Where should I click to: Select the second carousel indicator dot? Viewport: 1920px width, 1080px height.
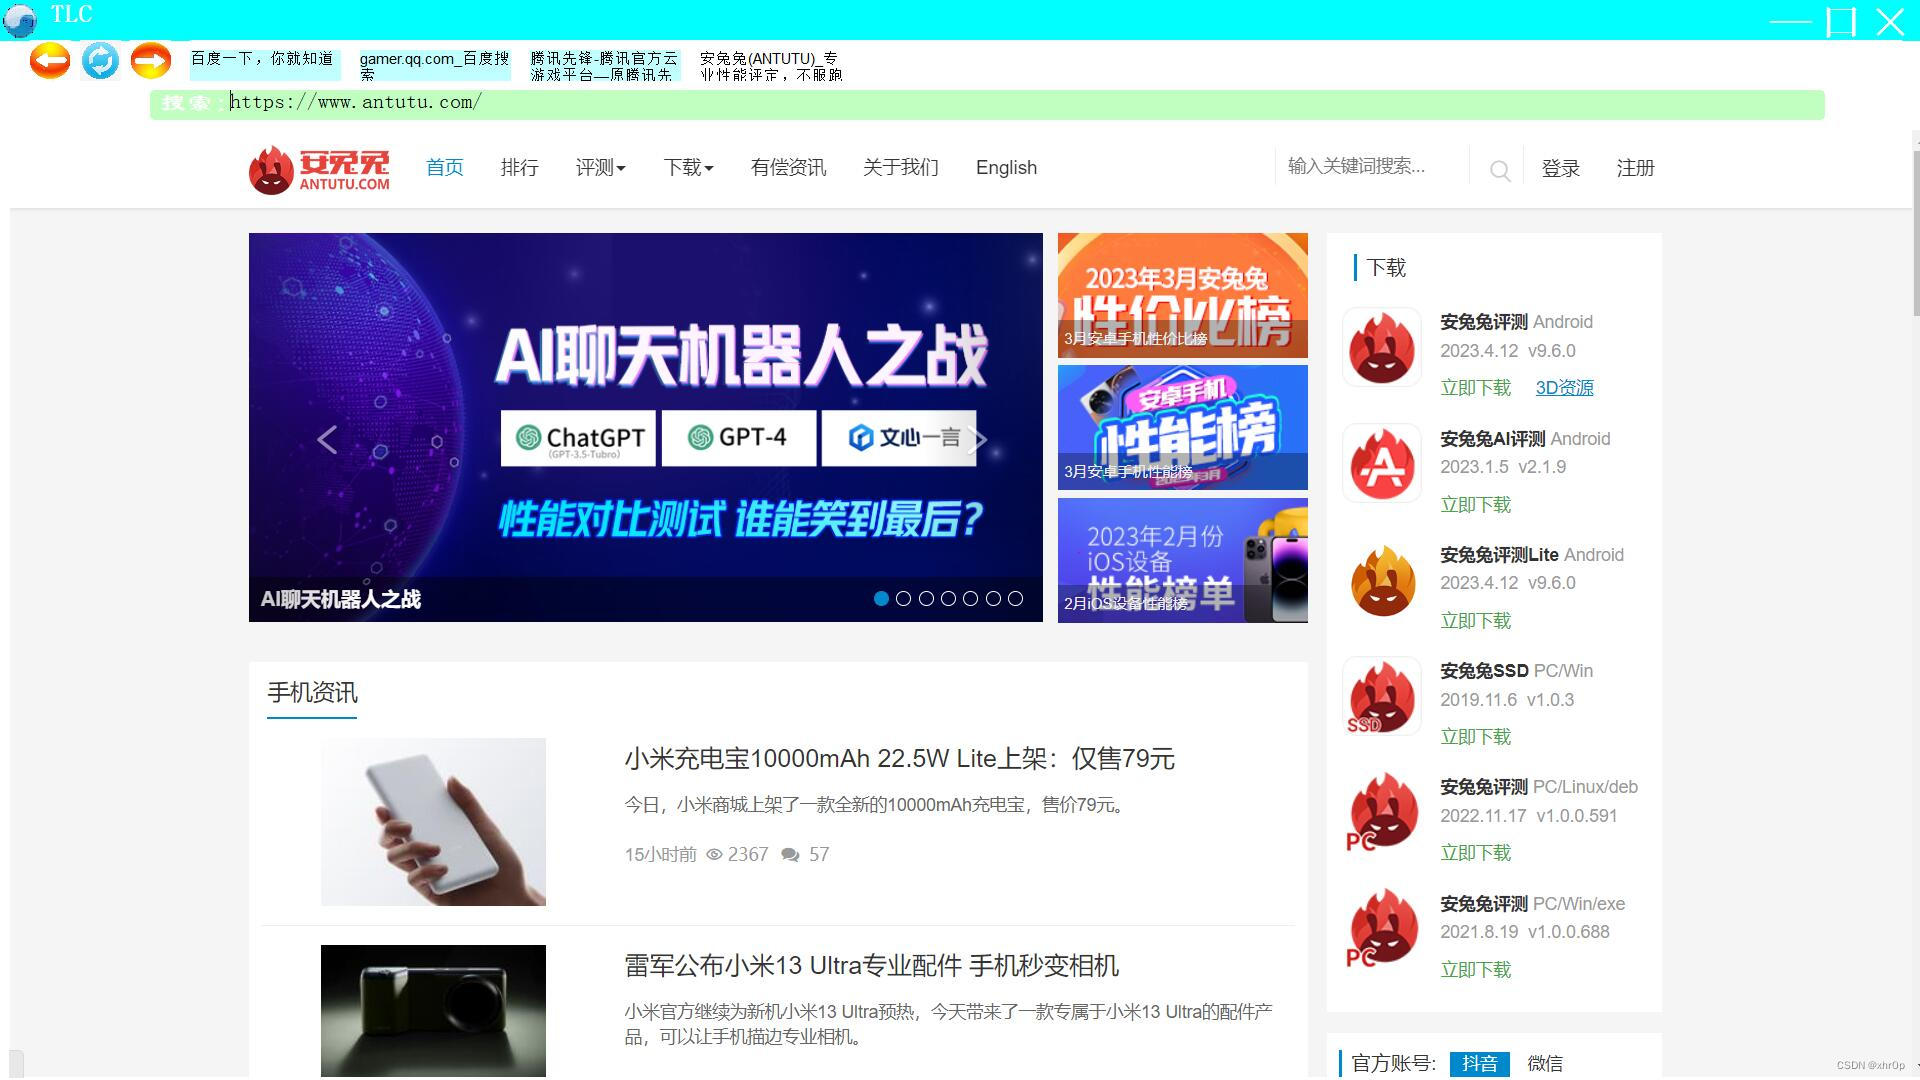pyautogui.click(x=904, y=599)
